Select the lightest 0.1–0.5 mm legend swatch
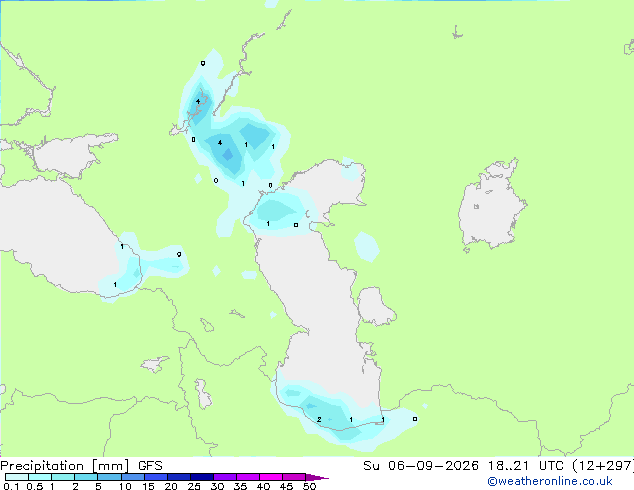This screenshot has width=634, height=490. (17, 477)
